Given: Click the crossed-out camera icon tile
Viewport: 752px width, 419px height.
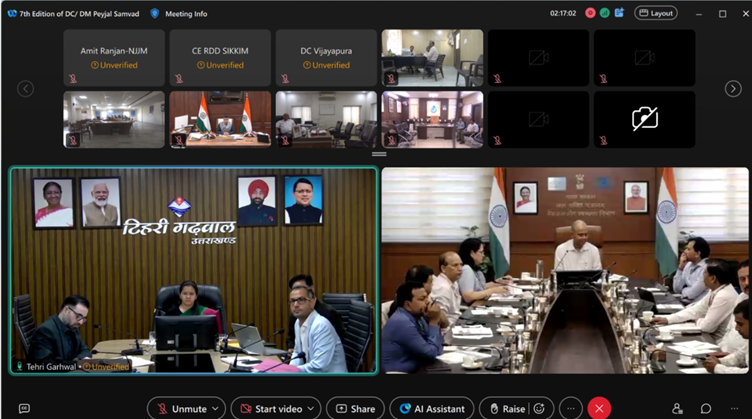Looking at the screenshot, I should pyautogui.click(x=645, y=119).
